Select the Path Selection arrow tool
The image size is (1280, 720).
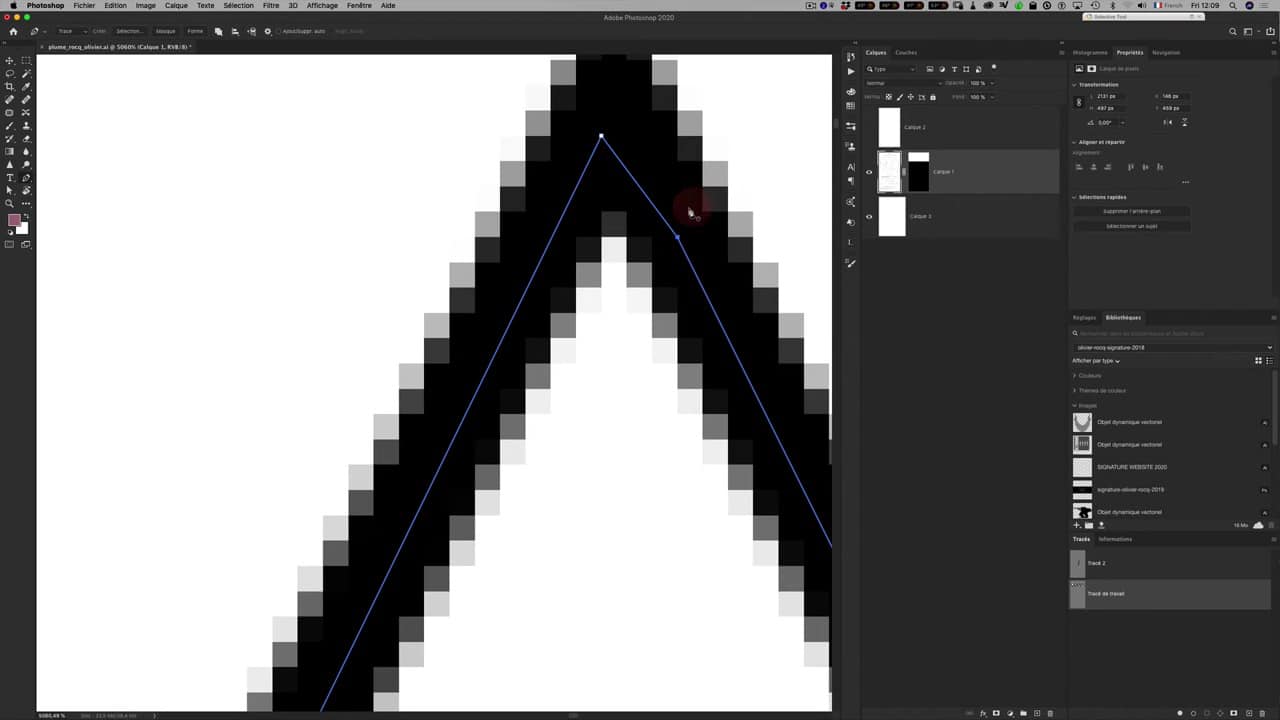pos(10,190)
